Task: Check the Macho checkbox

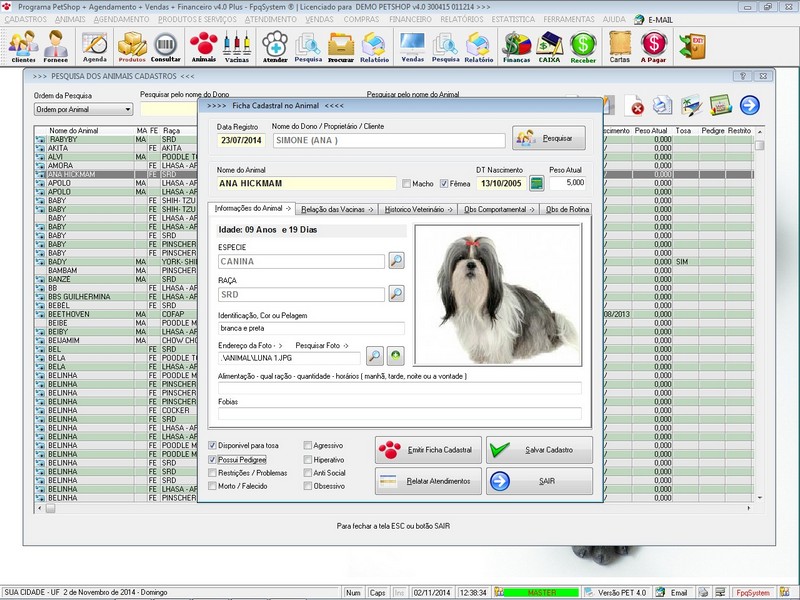Action: (x=405, y=184)
